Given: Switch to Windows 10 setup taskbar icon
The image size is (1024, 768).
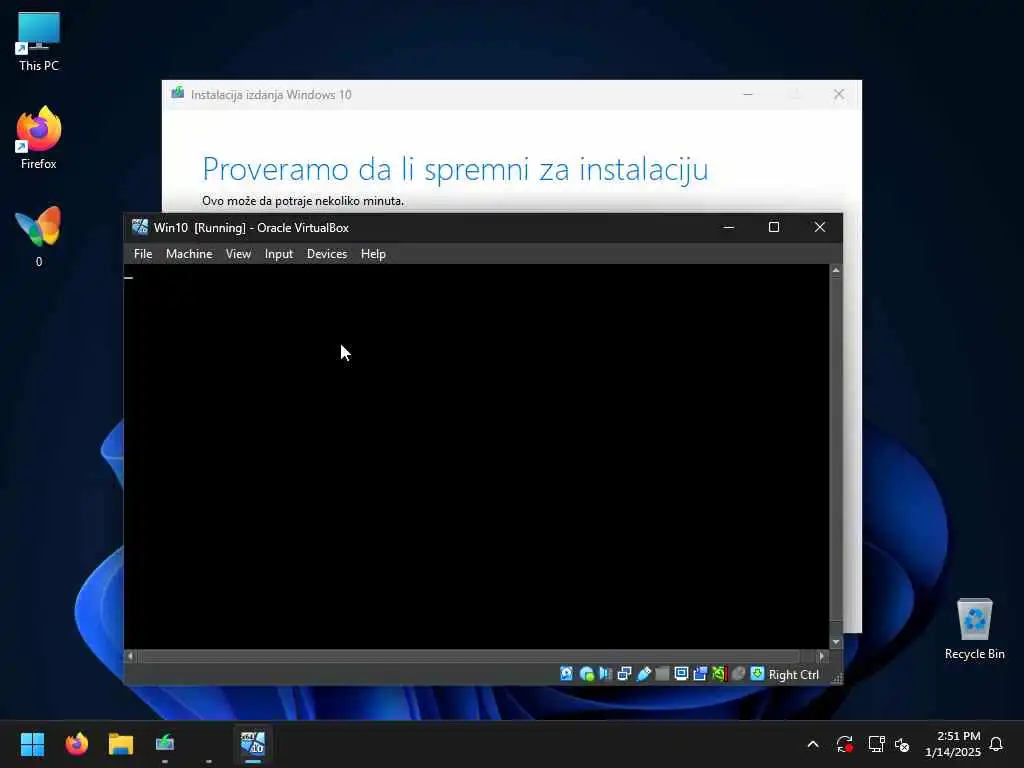Looking at the screenshot, I should [x=165, y=744].
